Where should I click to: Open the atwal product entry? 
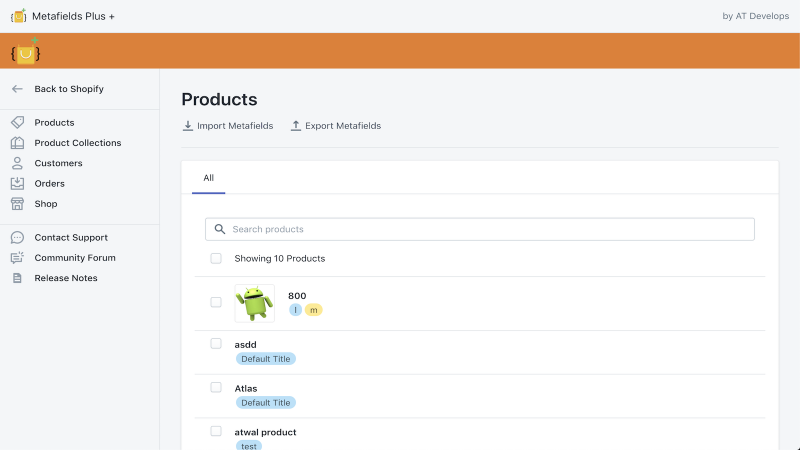point(265,432)
